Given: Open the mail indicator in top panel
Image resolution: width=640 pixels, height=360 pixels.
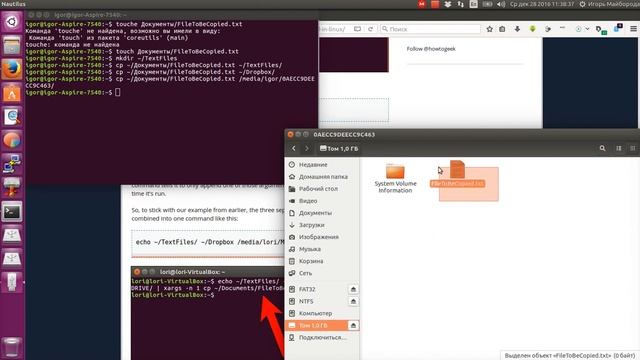Looking at the screenshot, I should pyautogui.click(x=422, y=4).
